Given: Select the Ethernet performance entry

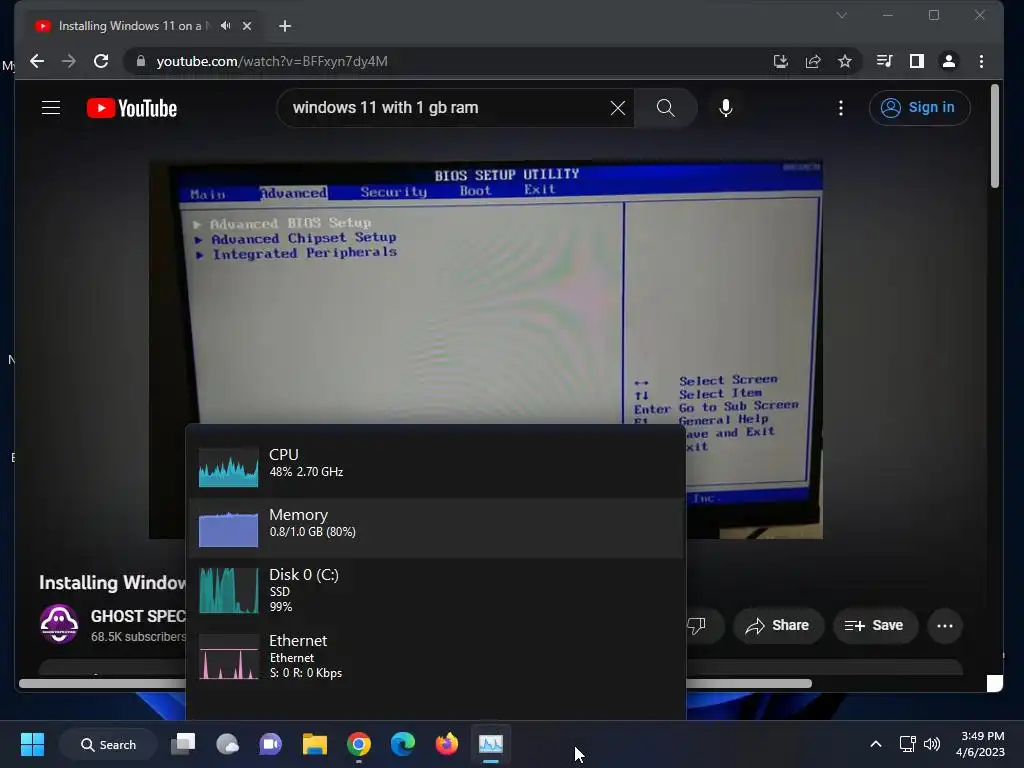Looking at the screenshot, I should click(436, 656).
